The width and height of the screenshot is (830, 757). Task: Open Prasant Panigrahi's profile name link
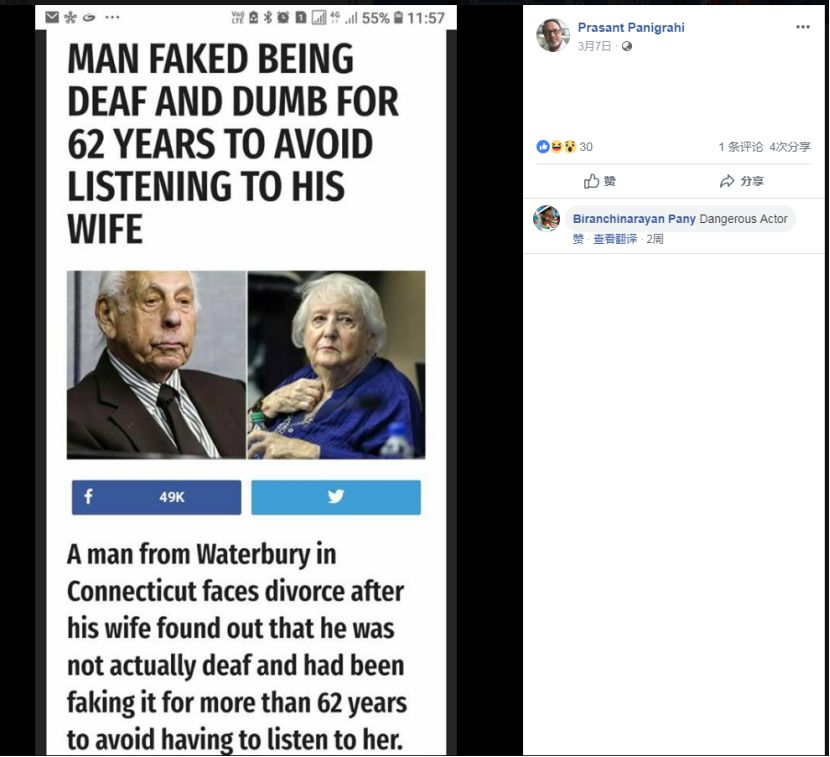(630, 28)
